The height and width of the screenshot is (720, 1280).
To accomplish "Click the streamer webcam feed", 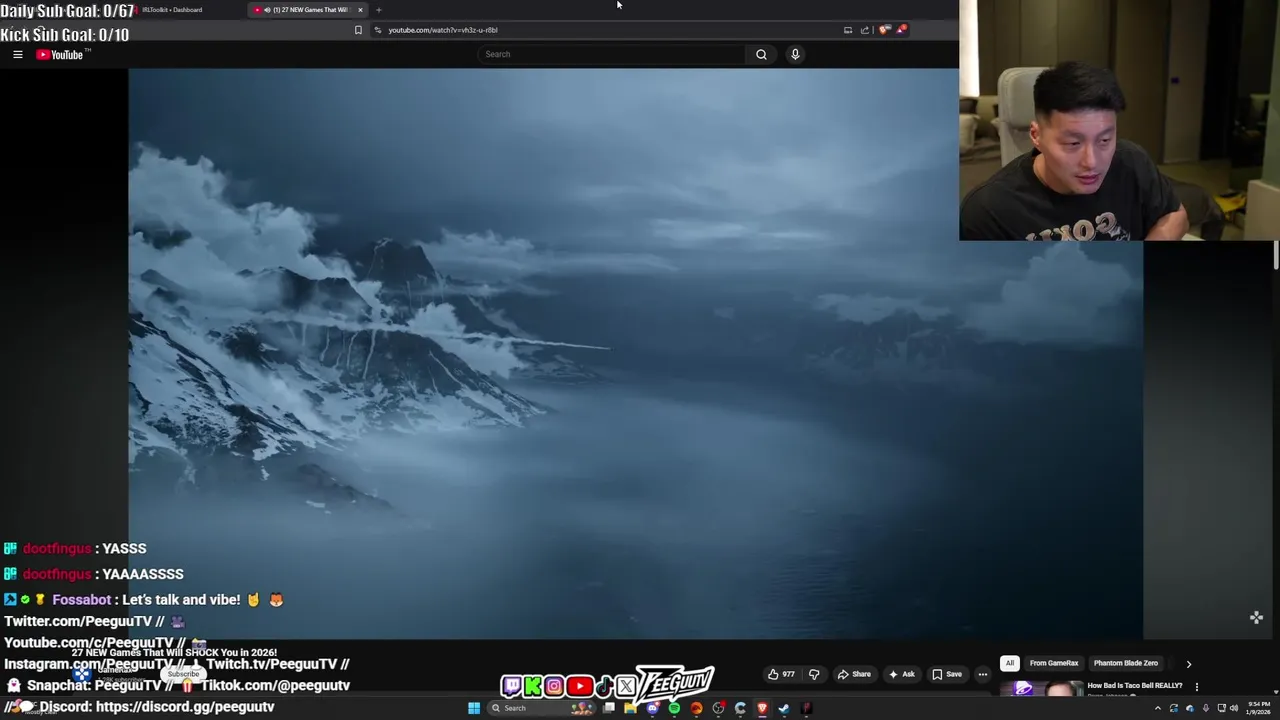I will (x=1119, y=120).
